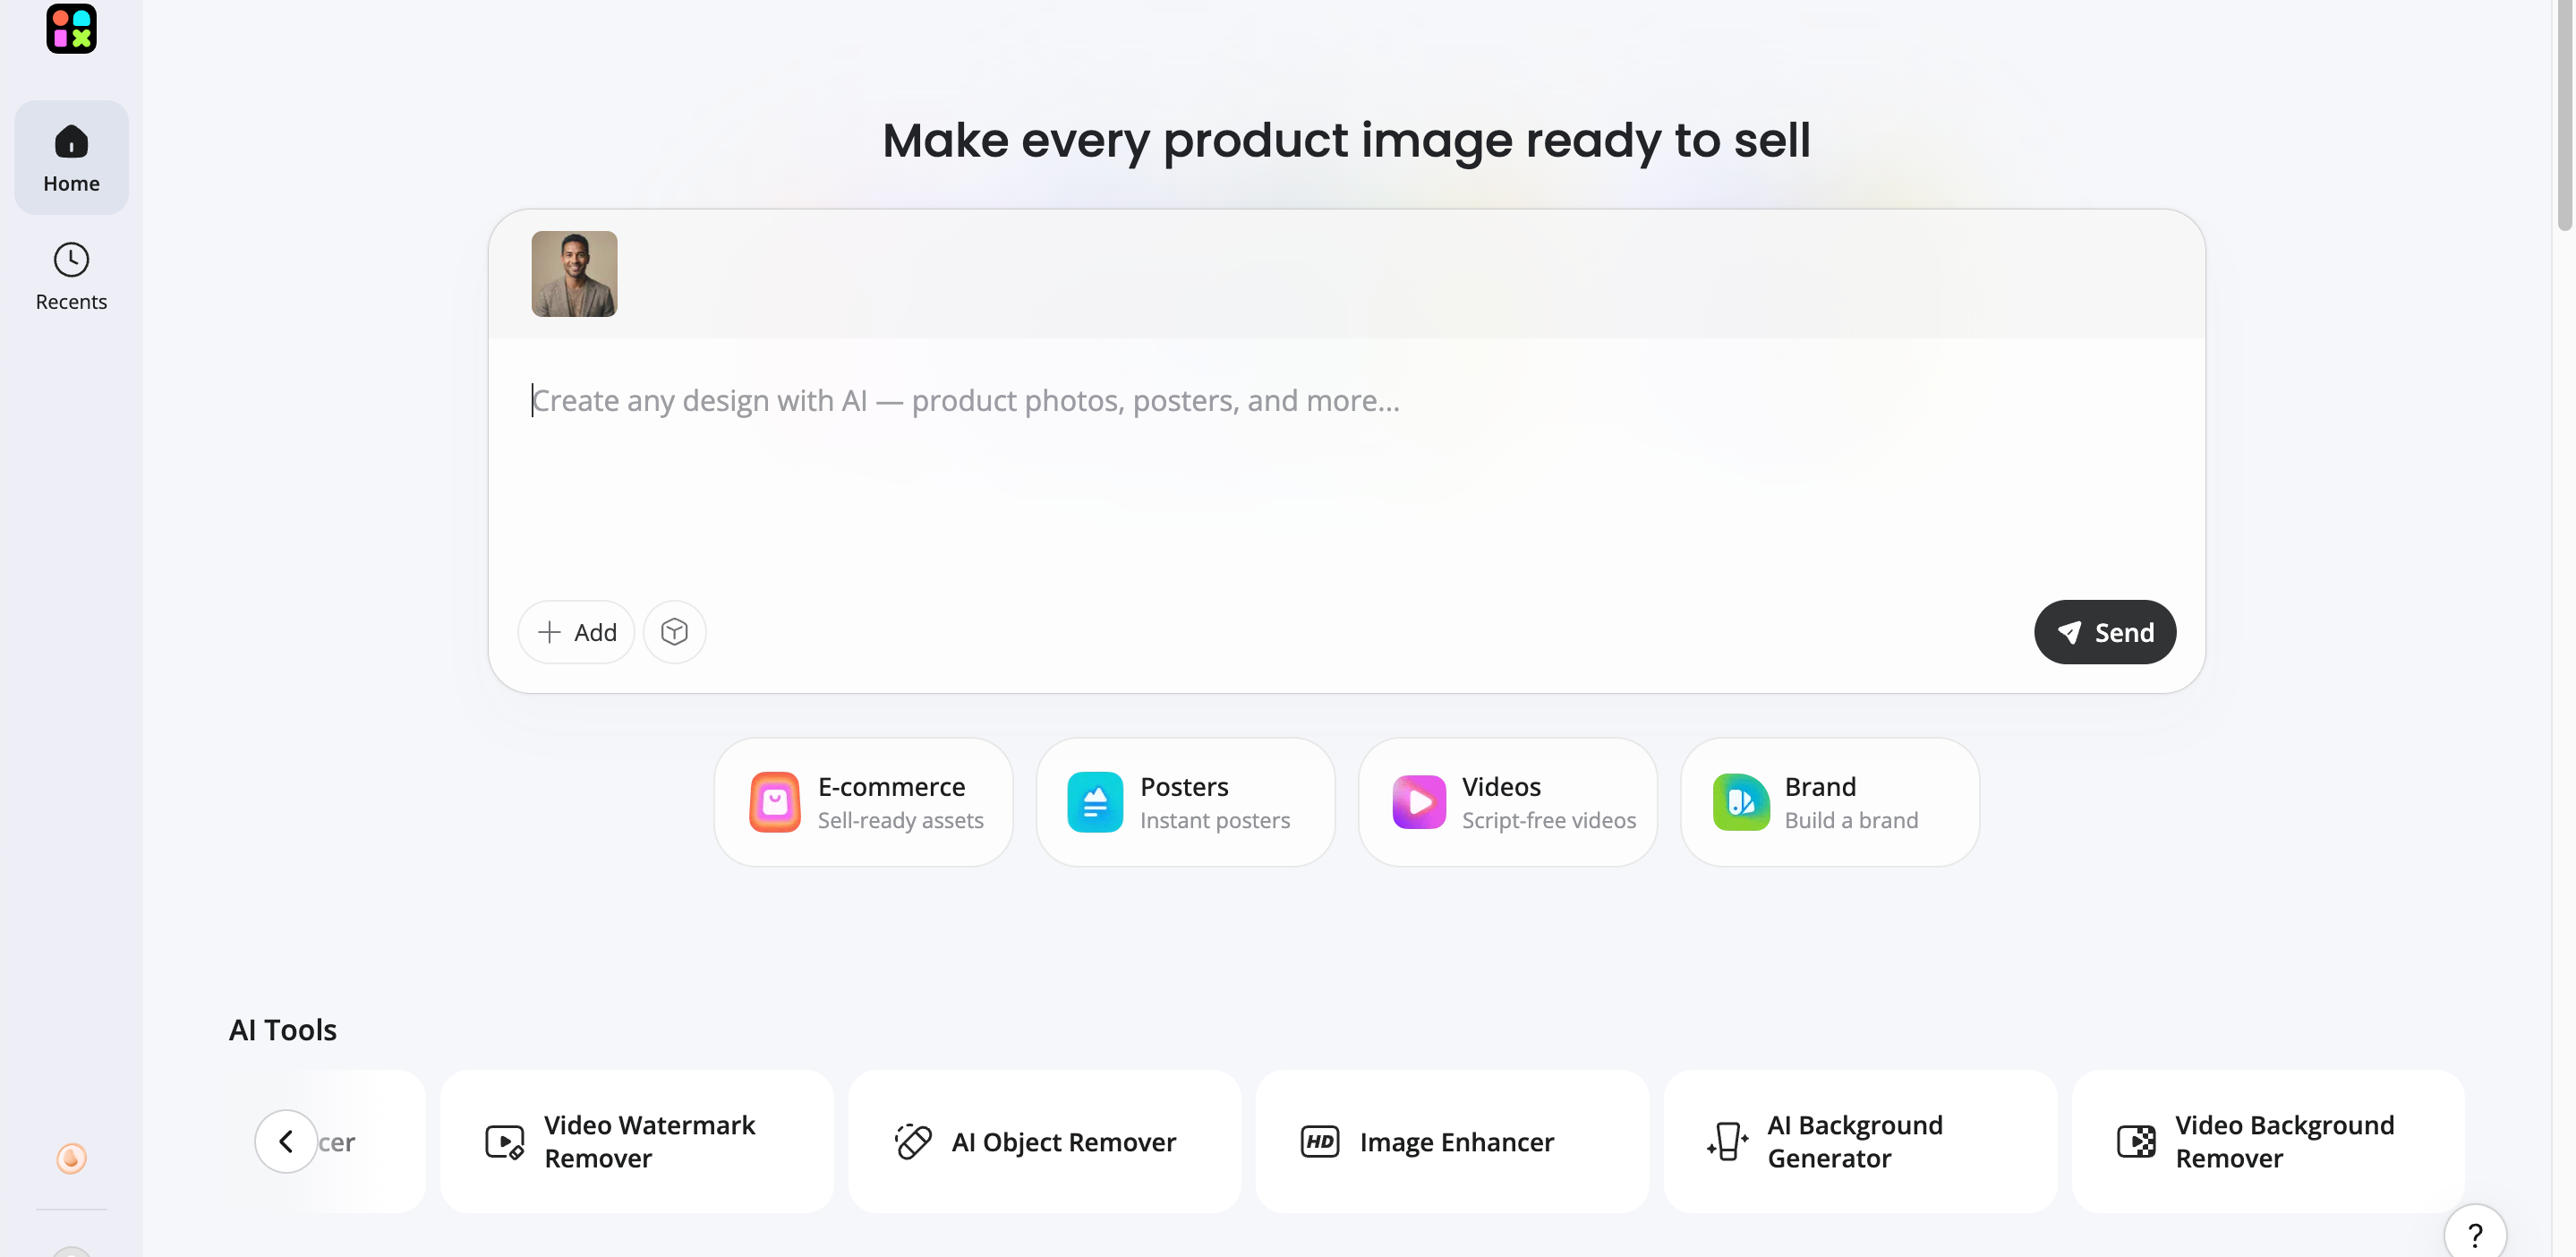Open the Recents sidebar section
2576x1257 pixels.
coord(71,276)
